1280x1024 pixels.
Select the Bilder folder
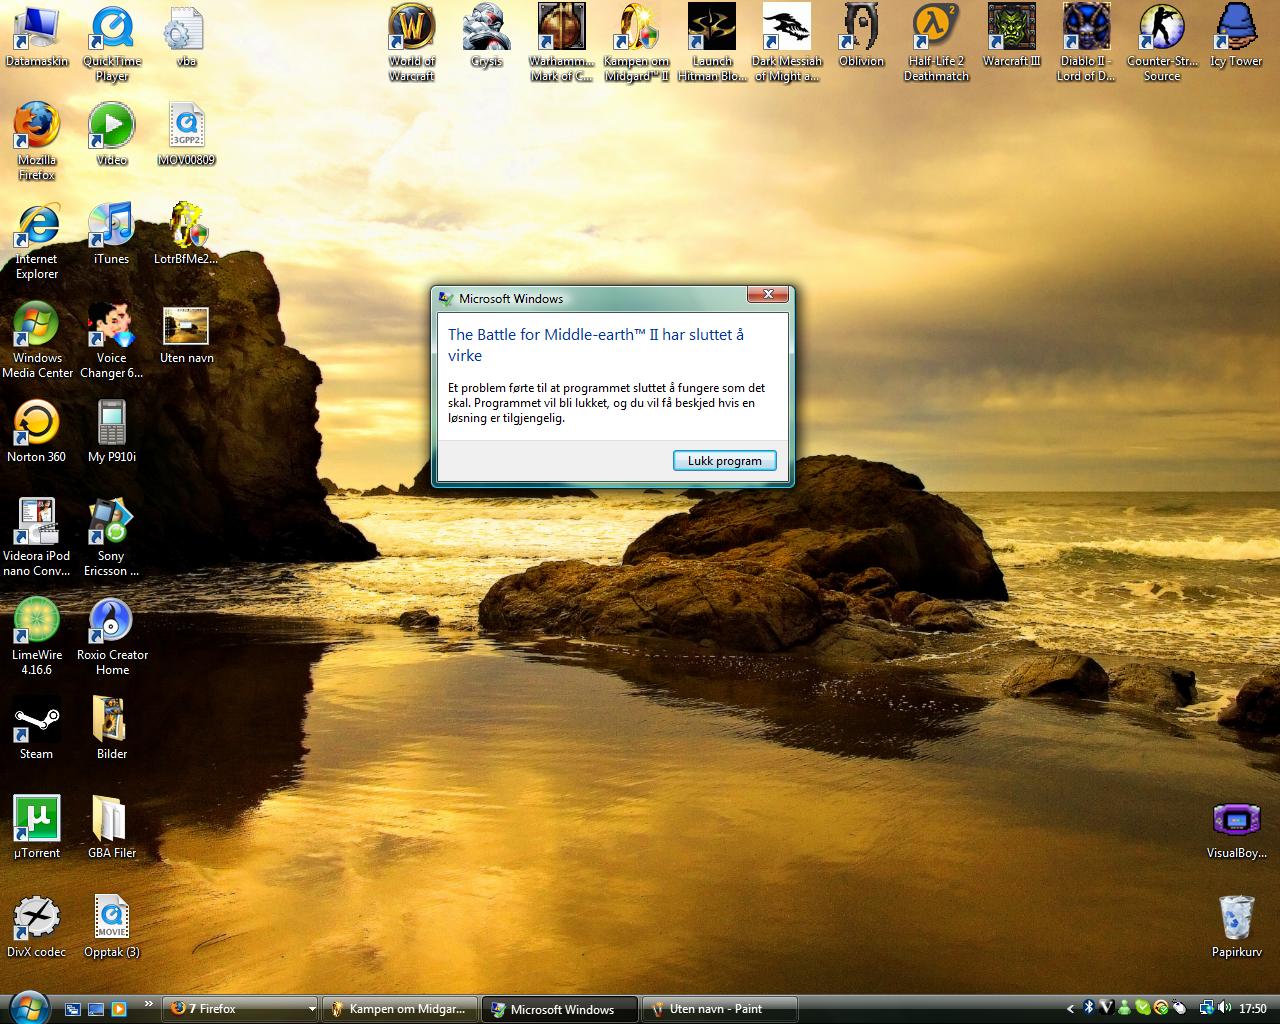[112, 728]
